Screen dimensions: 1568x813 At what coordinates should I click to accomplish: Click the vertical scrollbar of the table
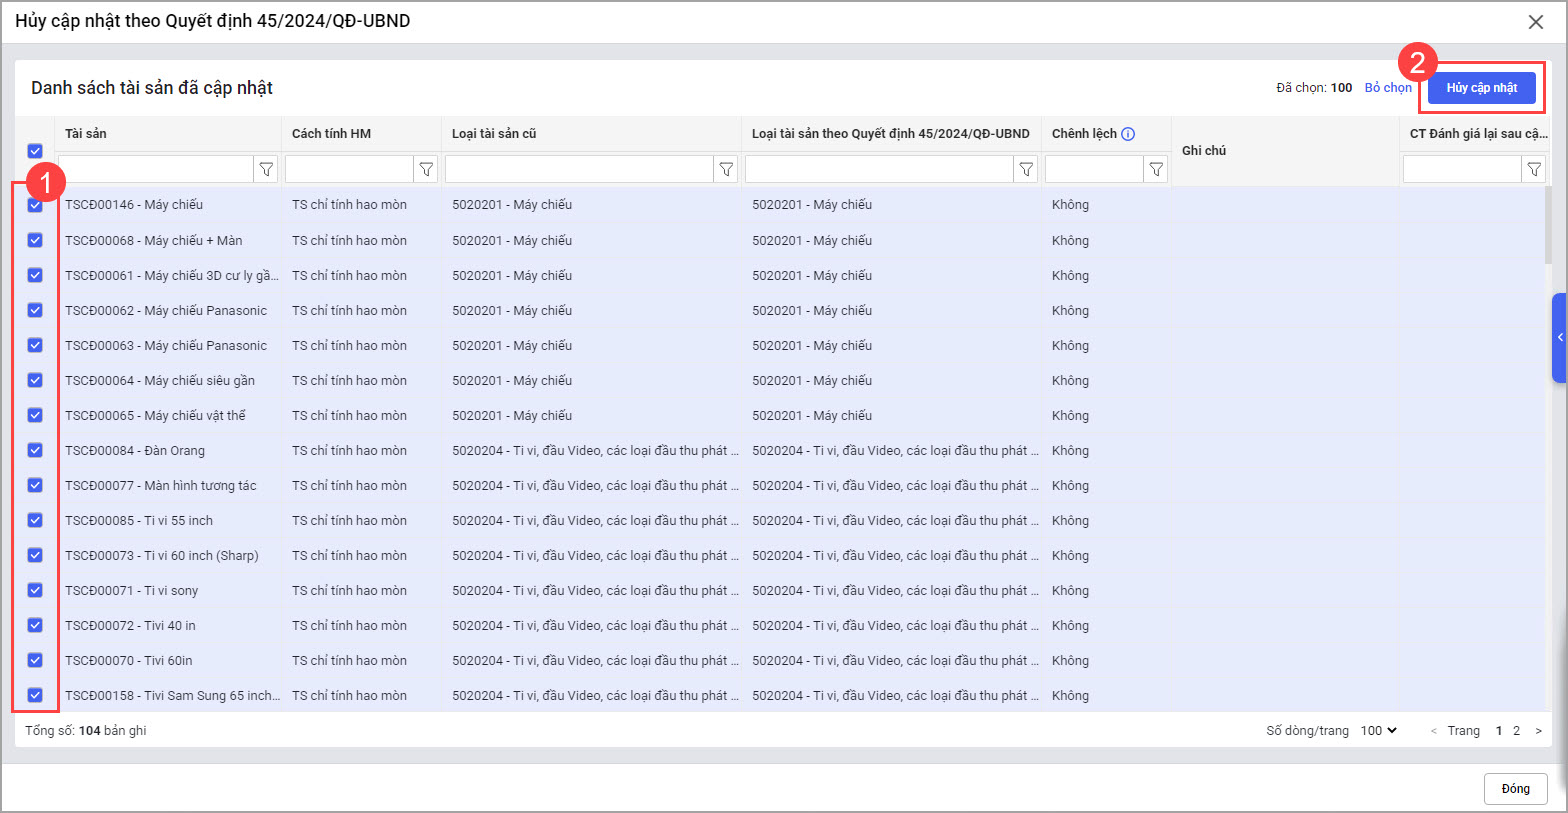[x=1549, y=230]
